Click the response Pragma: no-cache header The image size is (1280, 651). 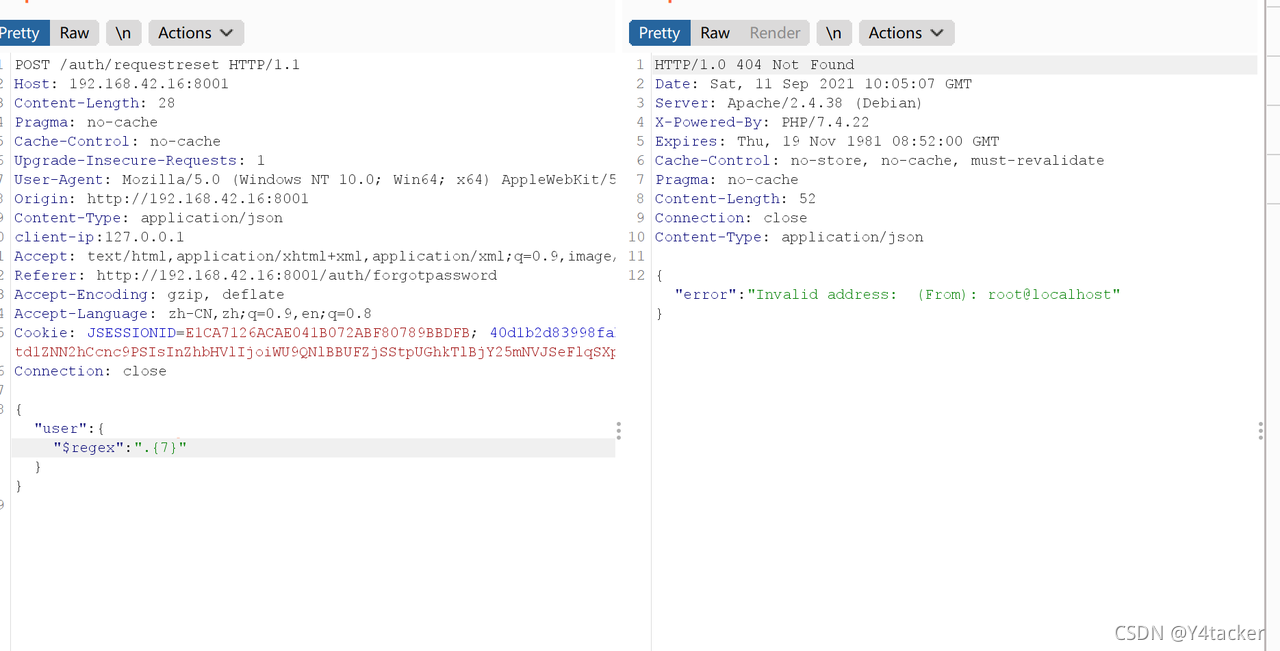[x=726, y=180]
